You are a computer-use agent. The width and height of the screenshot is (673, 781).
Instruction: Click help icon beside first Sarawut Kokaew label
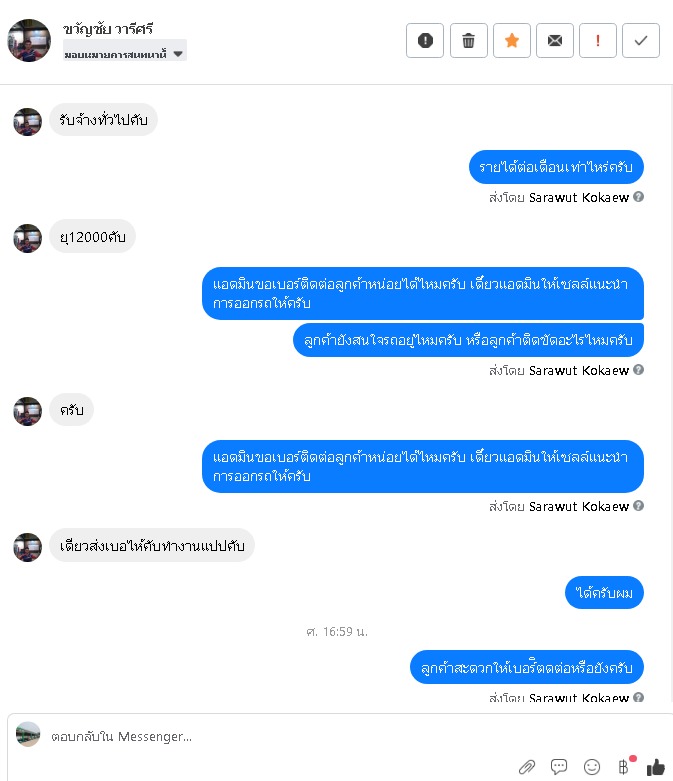point(638,197)
